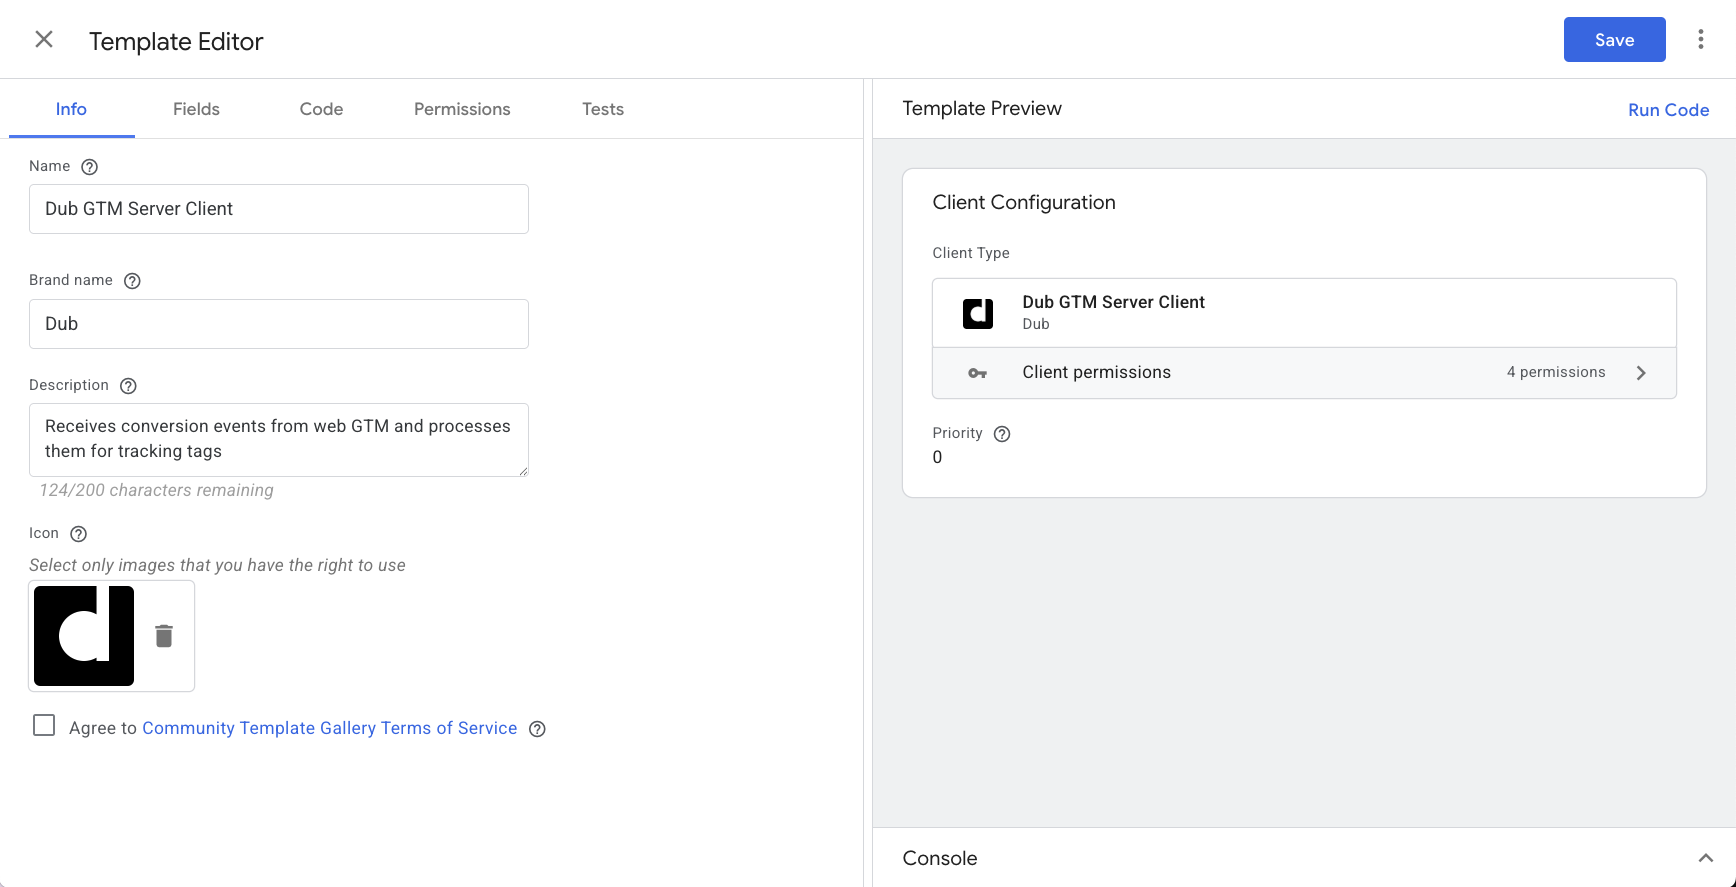This screenshot has height=887, width=1736.
Task: Click the Console header label
Action: 939,858
